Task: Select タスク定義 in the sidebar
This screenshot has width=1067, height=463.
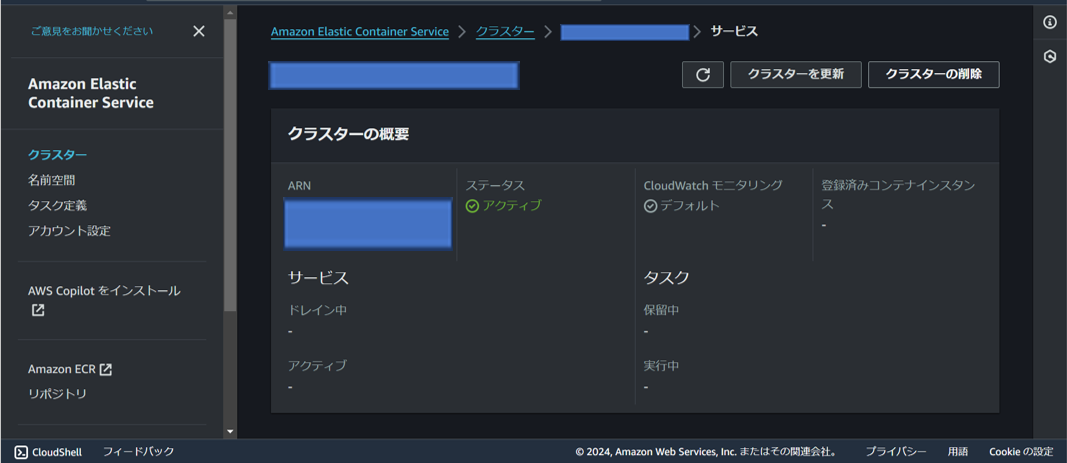Action: (57, 206)
